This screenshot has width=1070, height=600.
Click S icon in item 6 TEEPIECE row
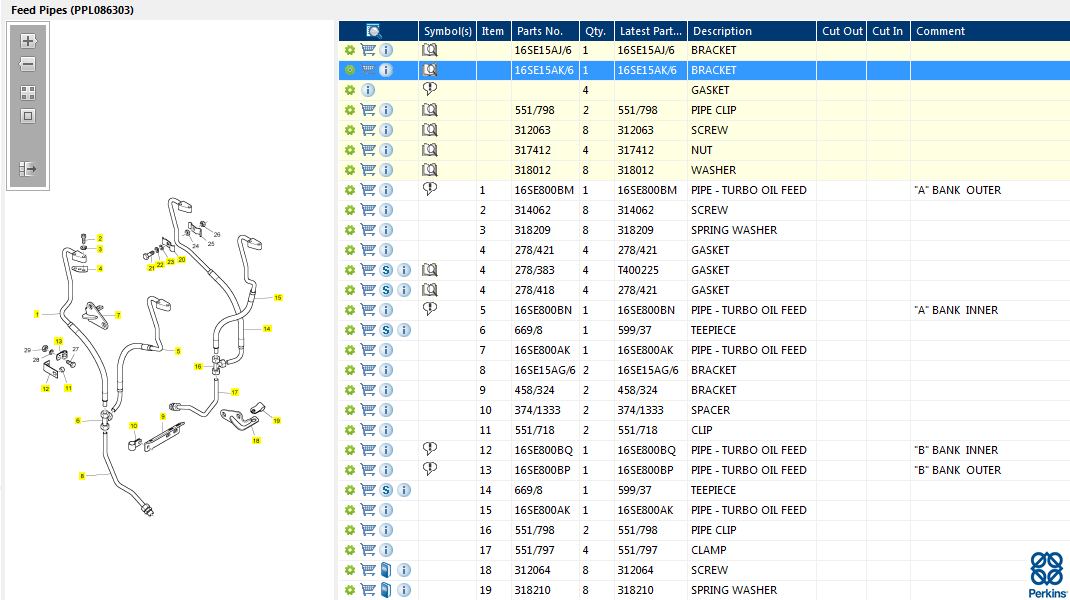pyautogui.click(x=386, y=330)
